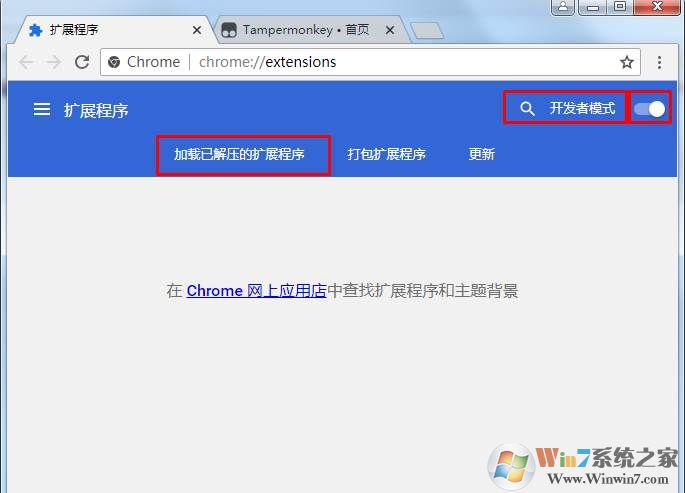Open the Chrome 网上应用店 link
Screen dimensions: 685x493
point(256,291)
